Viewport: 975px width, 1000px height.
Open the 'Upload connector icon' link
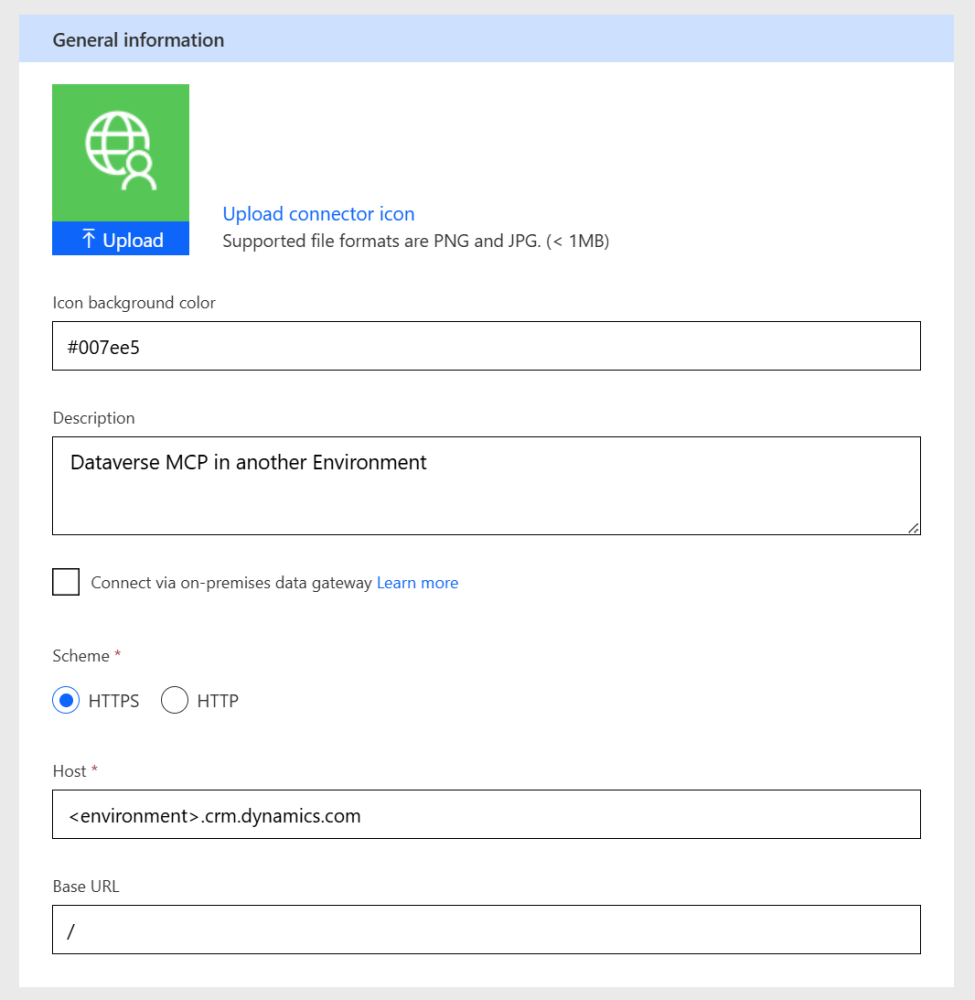(318, 214)
